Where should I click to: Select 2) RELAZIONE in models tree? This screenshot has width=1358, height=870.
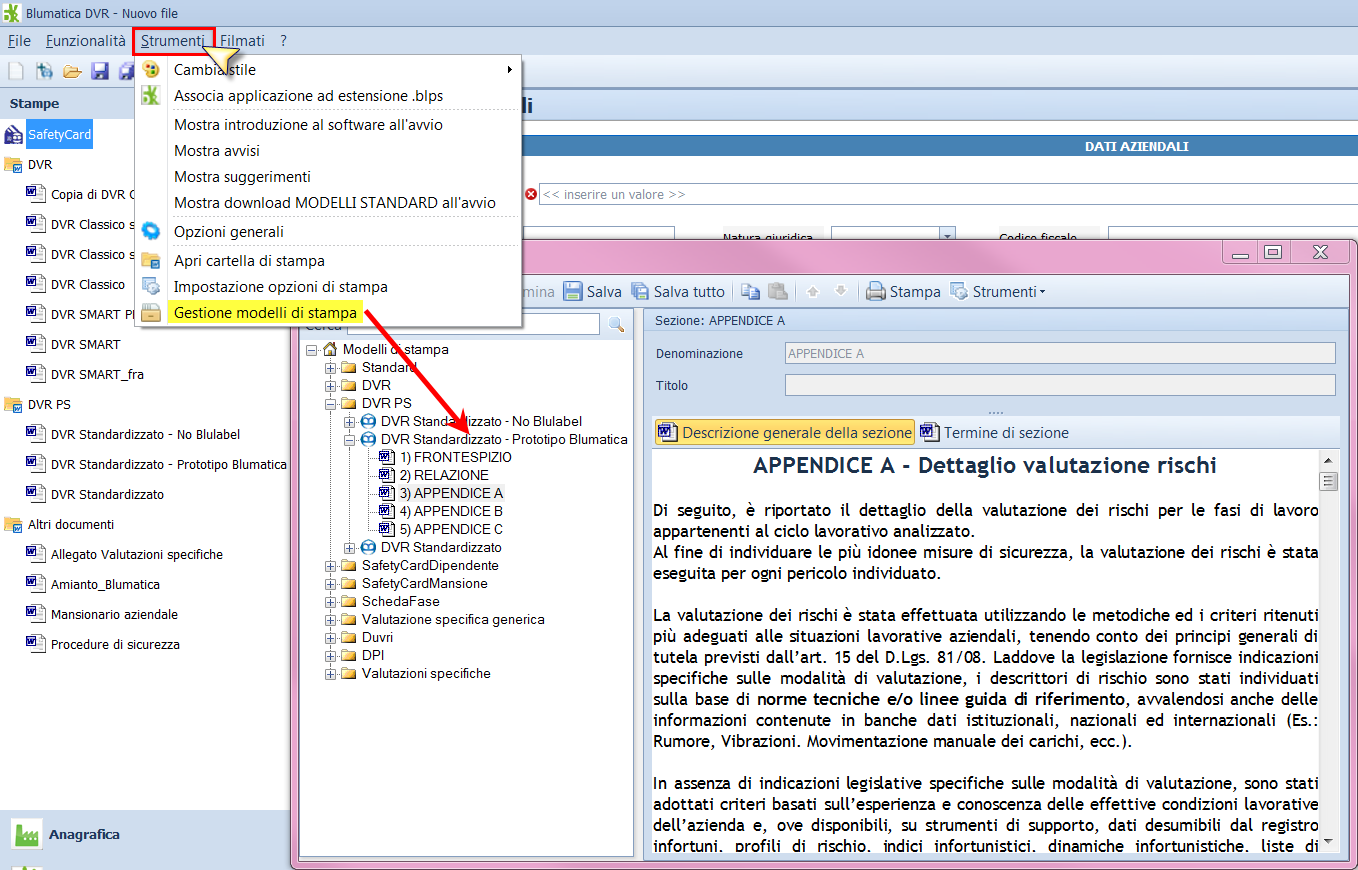[444, 475]
